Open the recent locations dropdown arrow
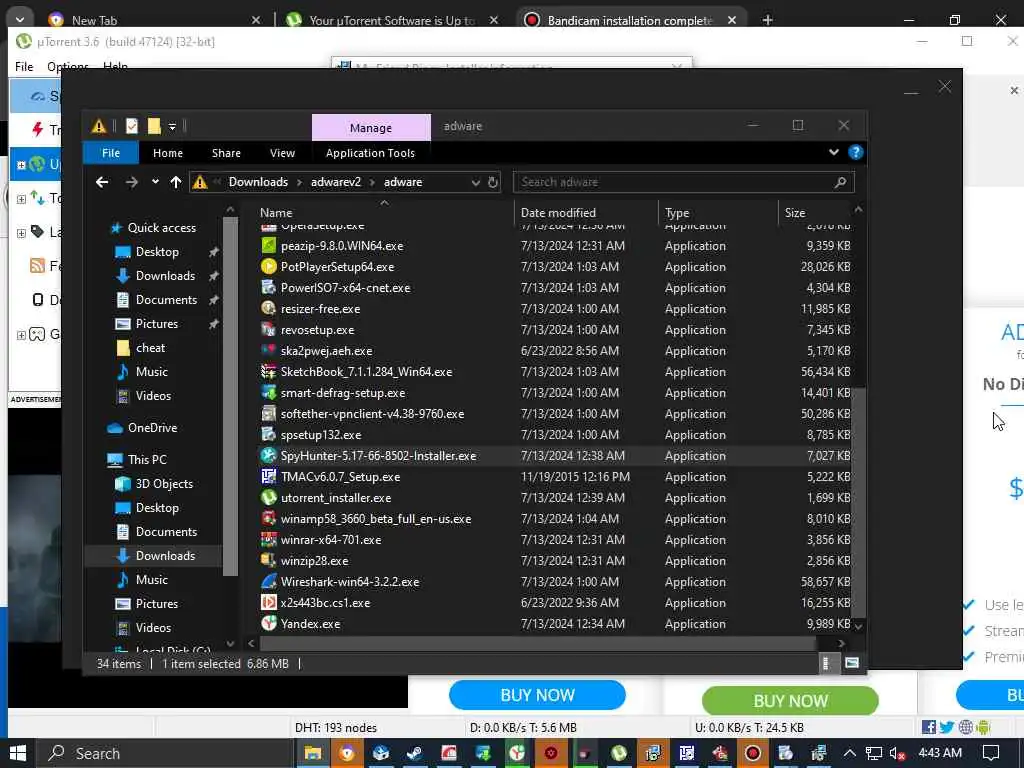The width and height of the screenshot is (1024, 768). [x=155, y=182]
